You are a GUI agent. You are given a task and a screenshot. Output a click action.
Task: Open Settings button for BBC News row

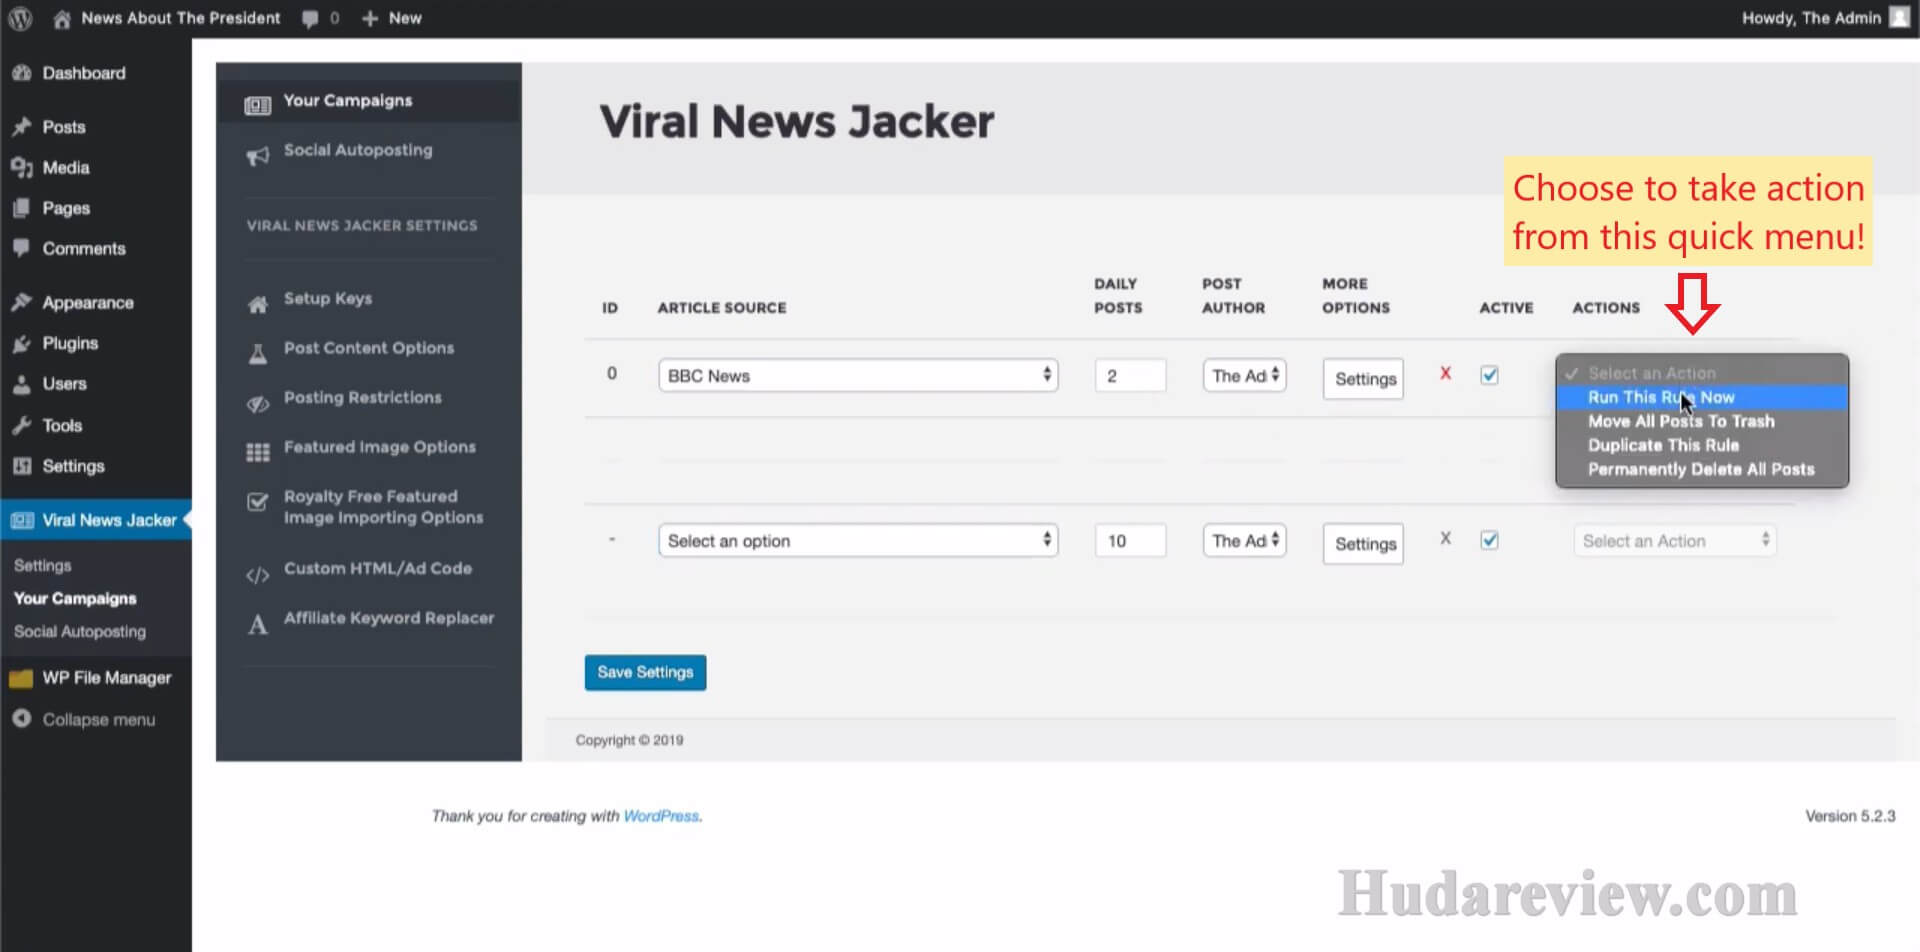[x=1364, y=379]
